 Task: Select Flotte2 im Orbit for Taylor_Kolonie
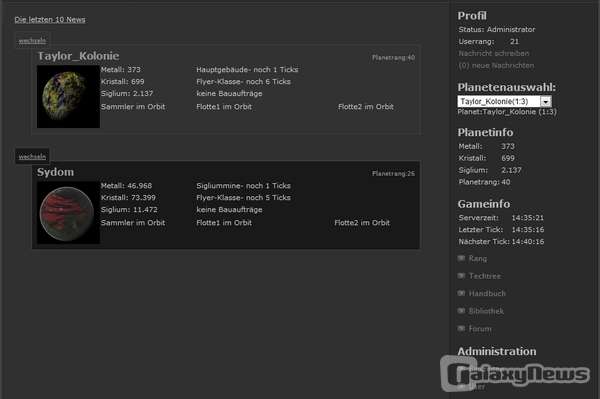[366, 107]
